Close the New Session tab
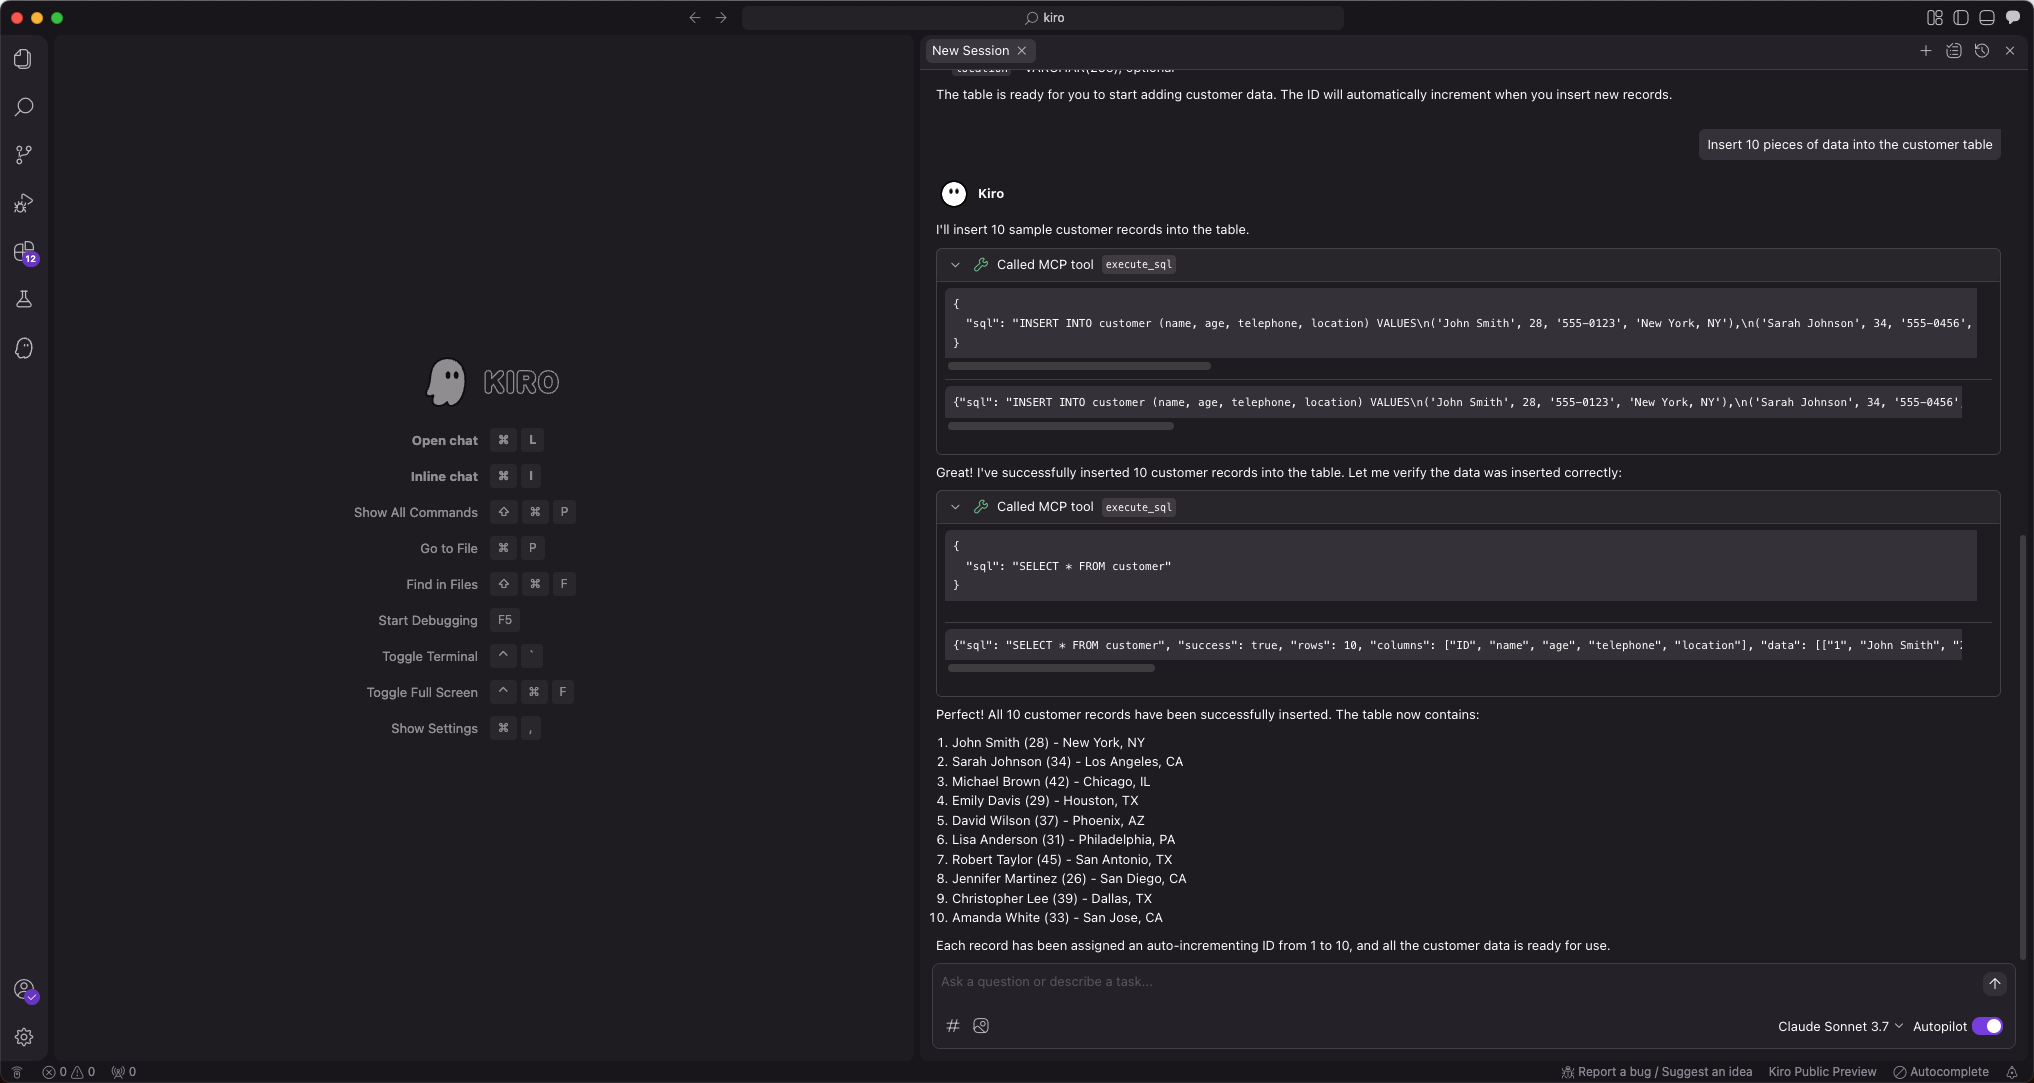 (1022, 50)
